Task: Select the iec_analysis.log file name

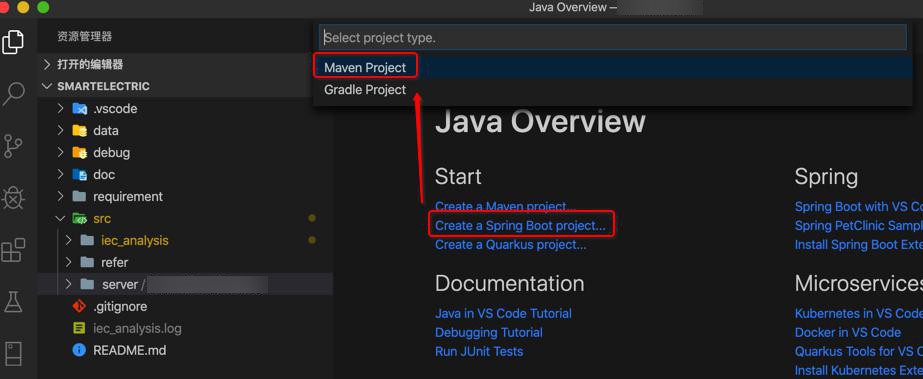Action: click(x=137, y=328)
